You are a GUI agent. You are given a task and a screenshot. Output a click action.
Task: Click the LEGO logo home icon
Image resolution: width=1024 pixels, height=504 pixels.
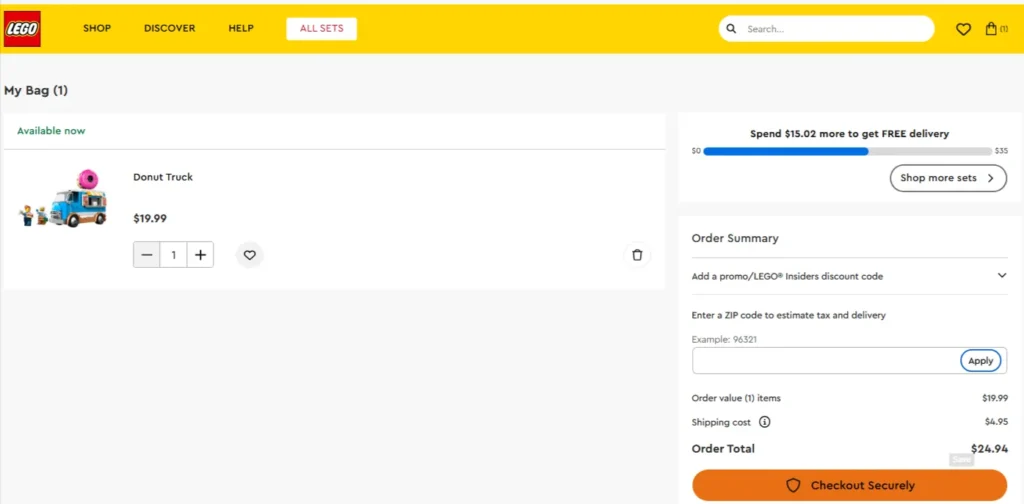22,29
